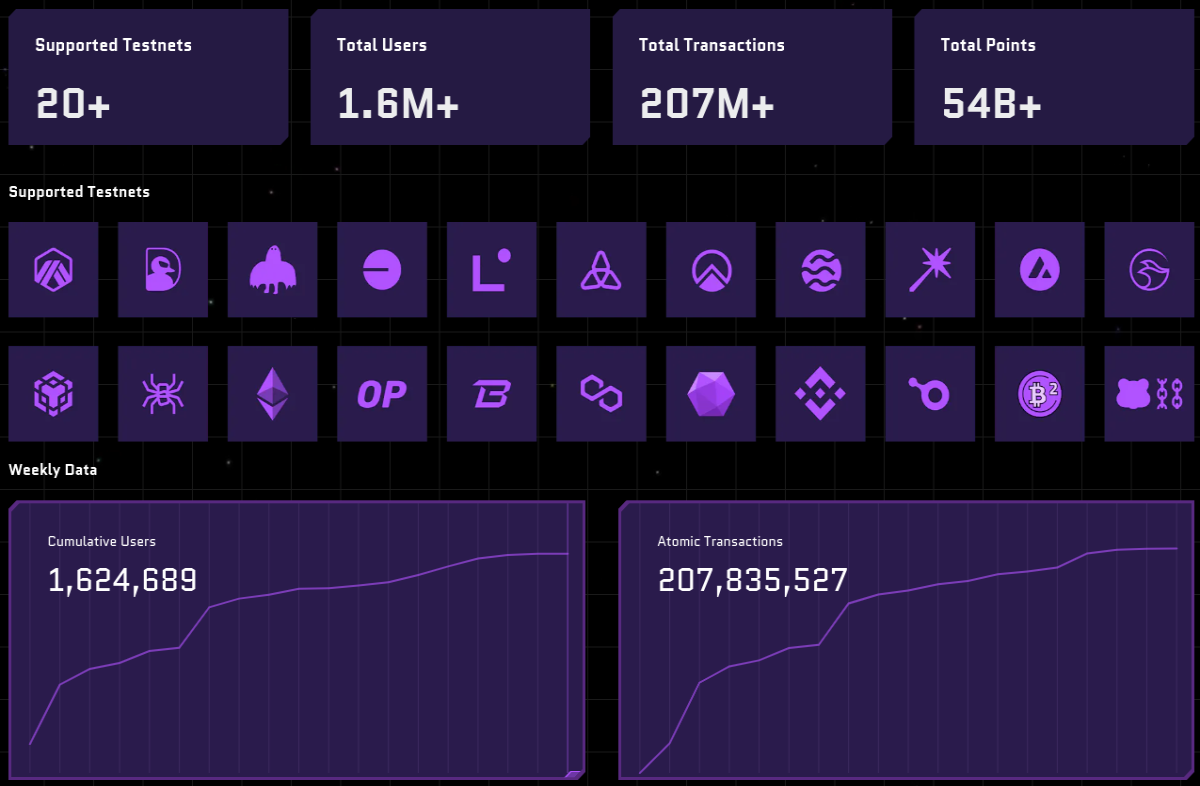Select the Blast B testnet icon
Viewport: 1200px width, 786px height.
click(491, 394)
